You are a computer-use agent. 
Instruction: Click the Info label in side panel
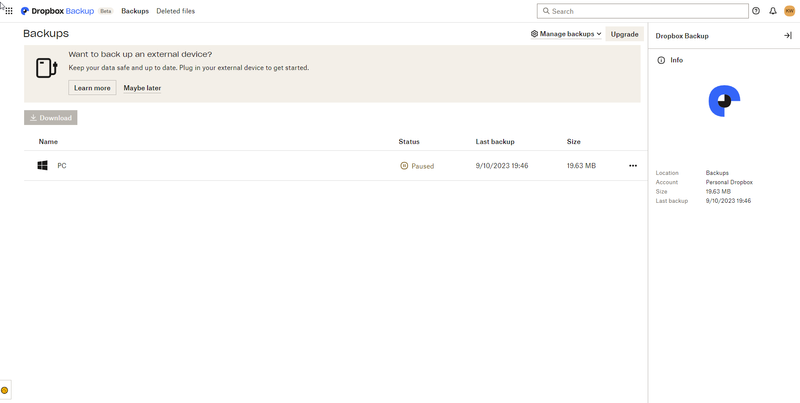677,60
